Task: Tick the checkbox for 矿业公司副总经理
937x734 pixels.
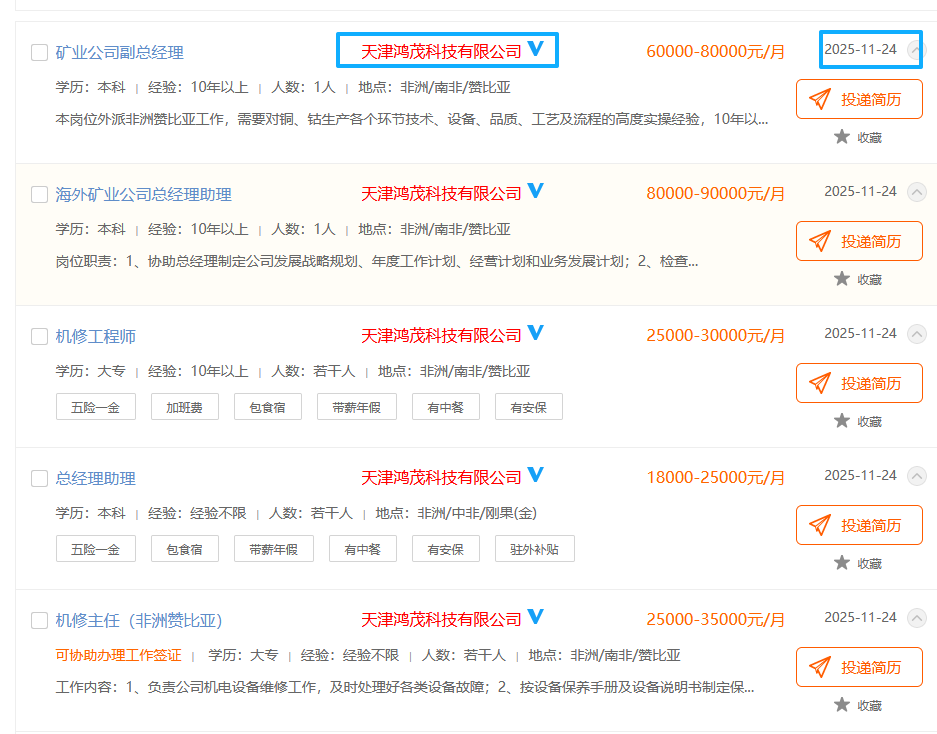Action: click(x=39, y=53)
